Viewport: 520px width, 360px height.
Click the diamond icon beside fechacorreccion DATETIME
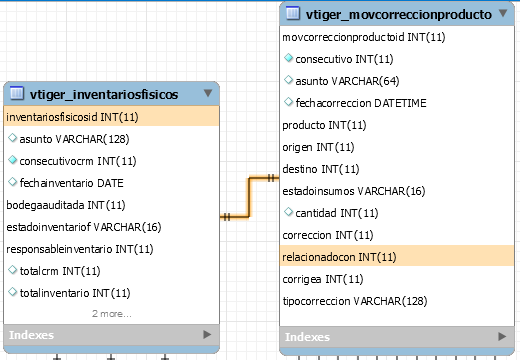click(288, 102)
